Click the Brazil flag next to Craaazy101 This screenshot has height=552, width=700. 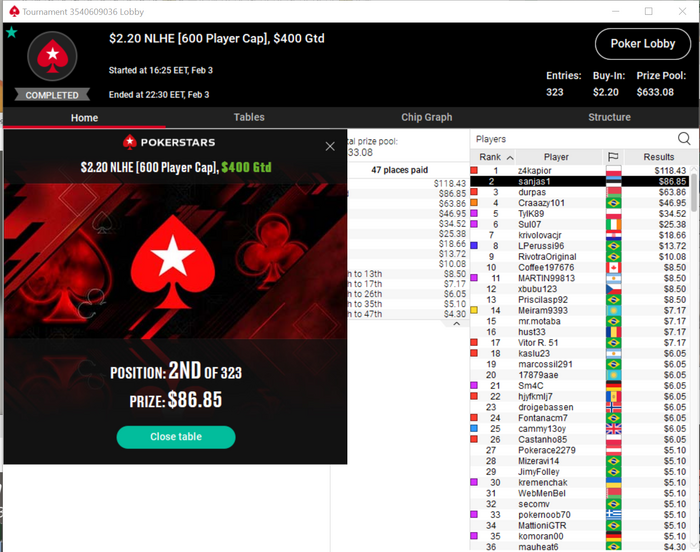point(613,203)
